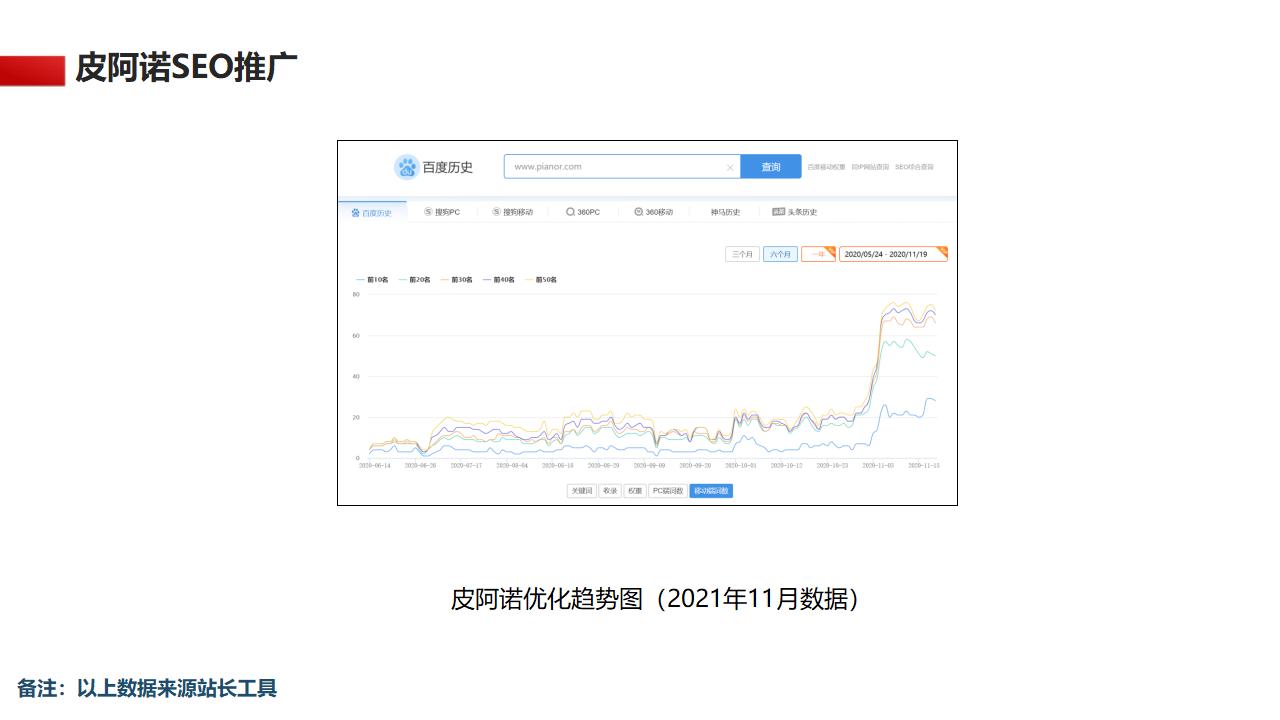The width and height of the screenshot is (1280, 720).
Task: Open the 同IP网站查询 link
Action: pyautogui.click(x=870, y=167)
